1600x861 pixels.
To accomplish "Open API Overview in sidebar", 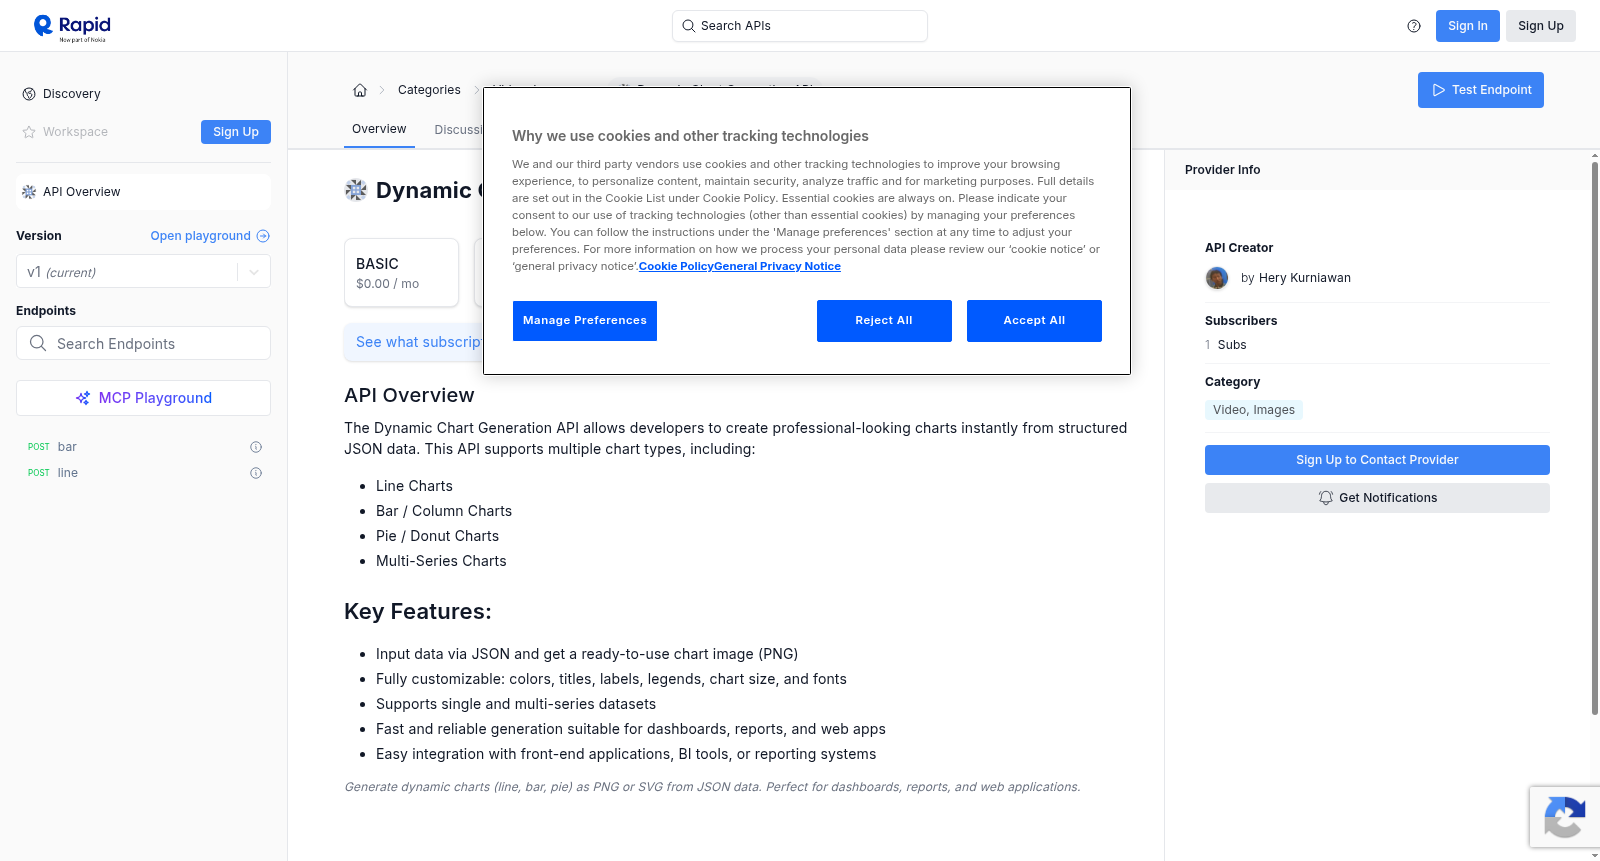I will pos(143,192).
